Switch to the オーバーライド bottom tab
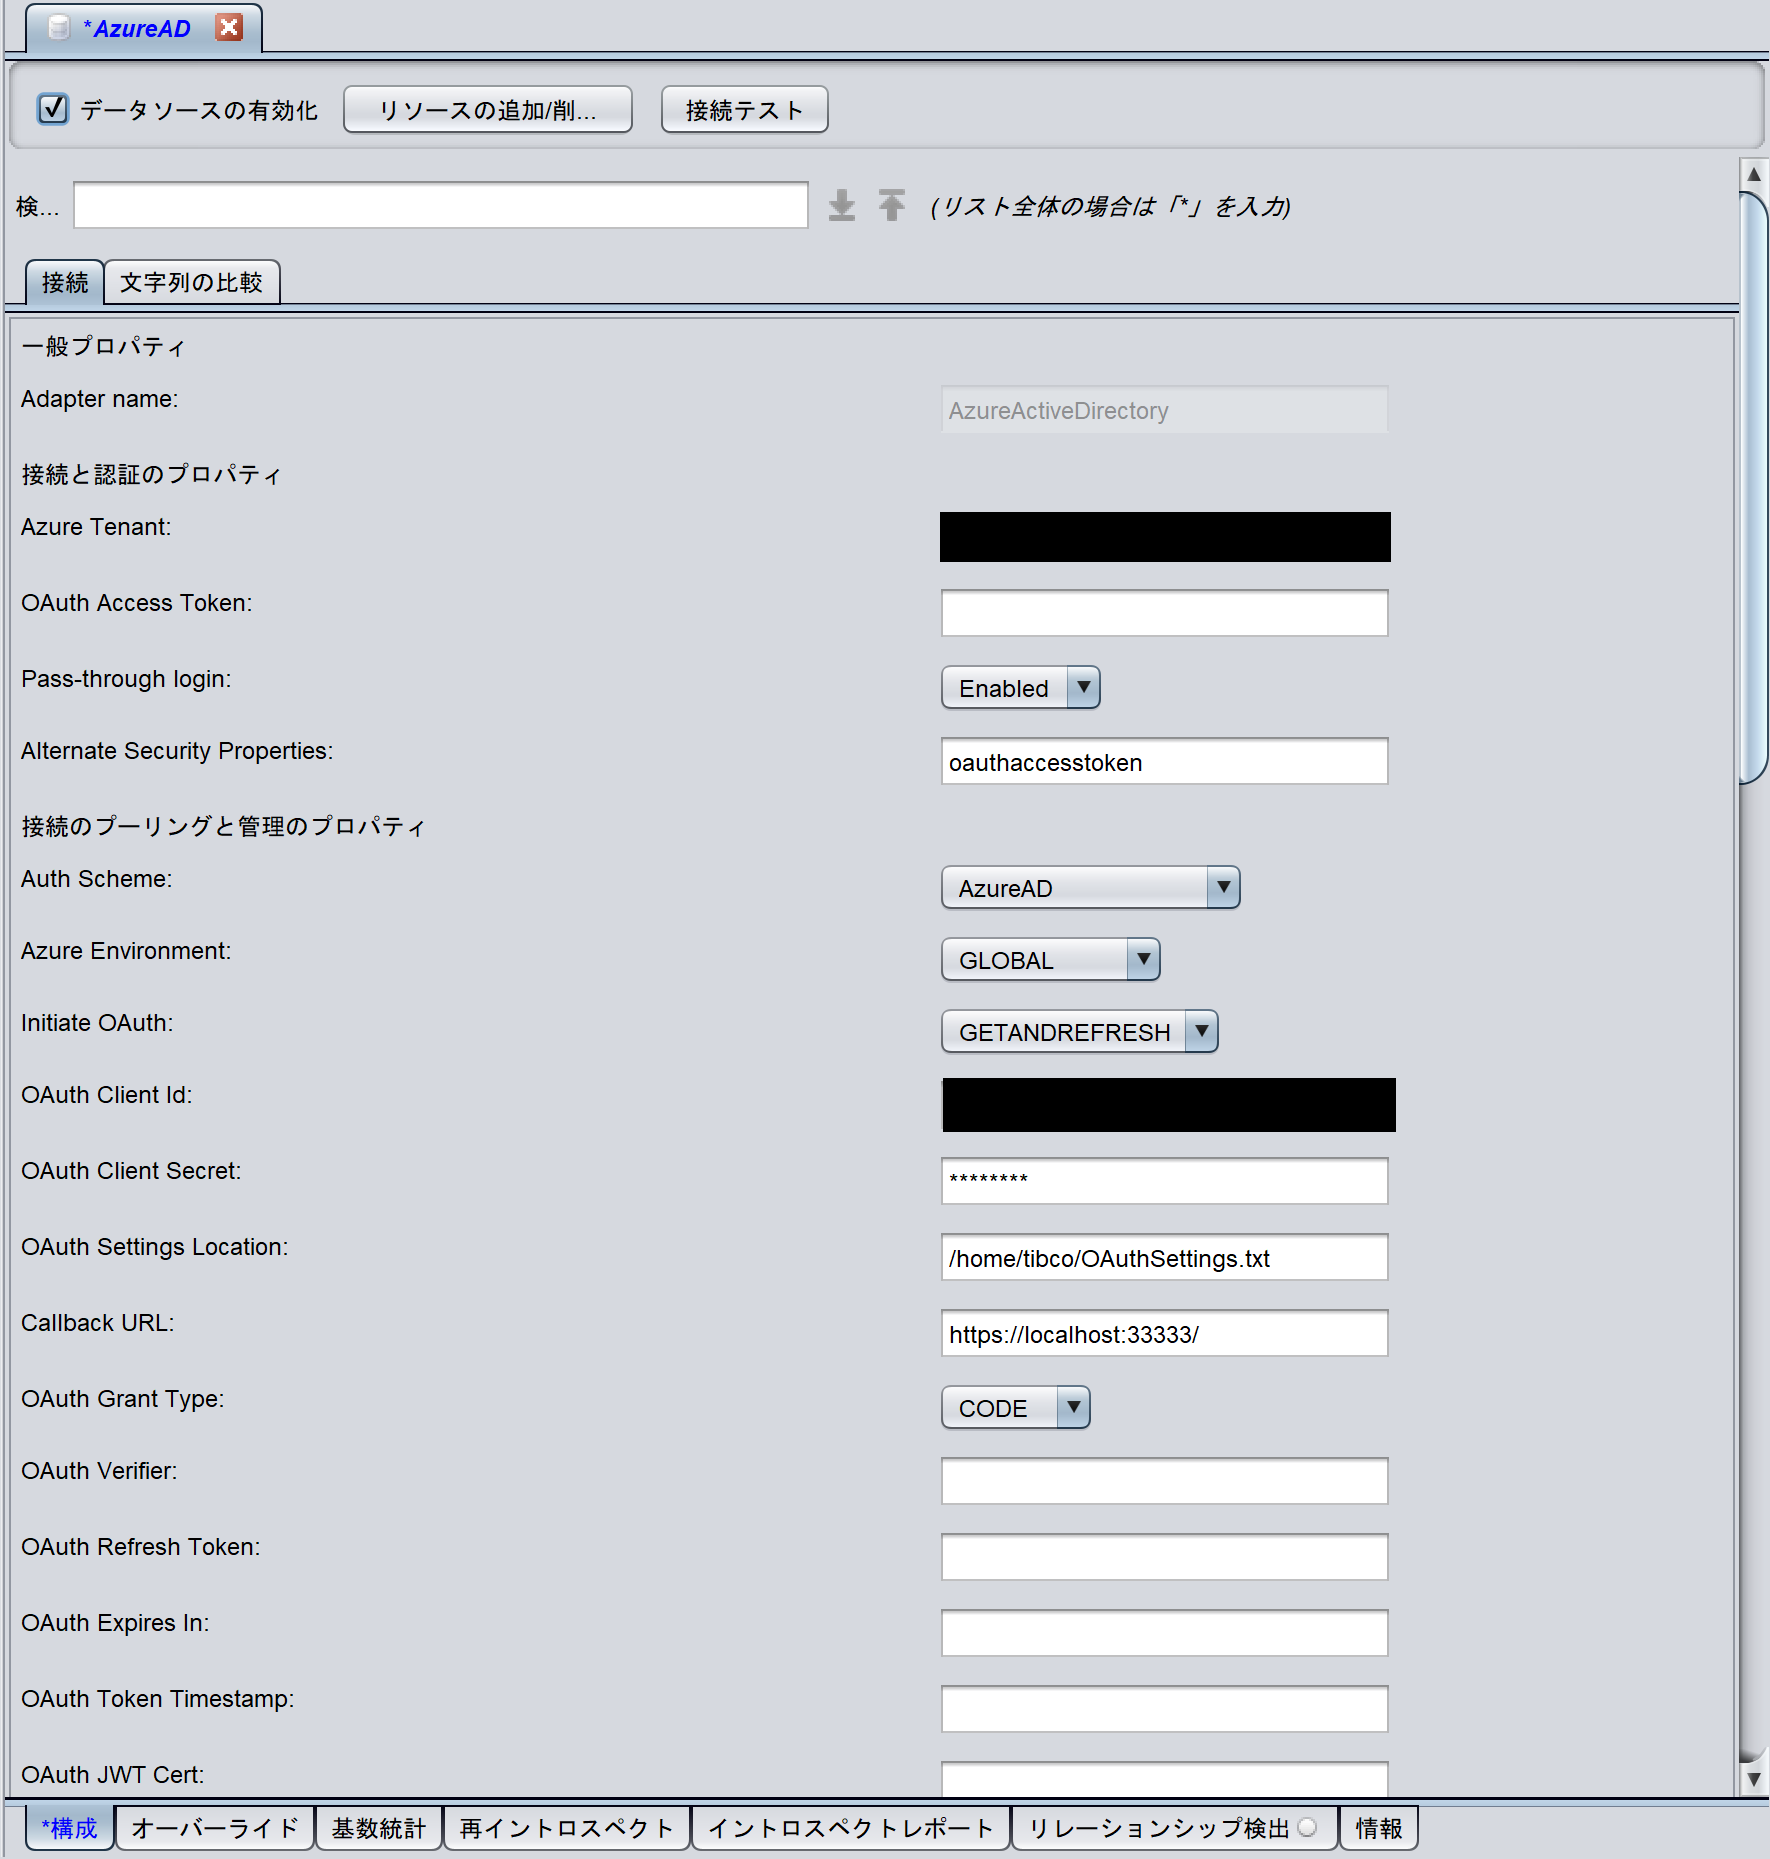This screenshot has width=1770, height=1859. pos(215,1828)
